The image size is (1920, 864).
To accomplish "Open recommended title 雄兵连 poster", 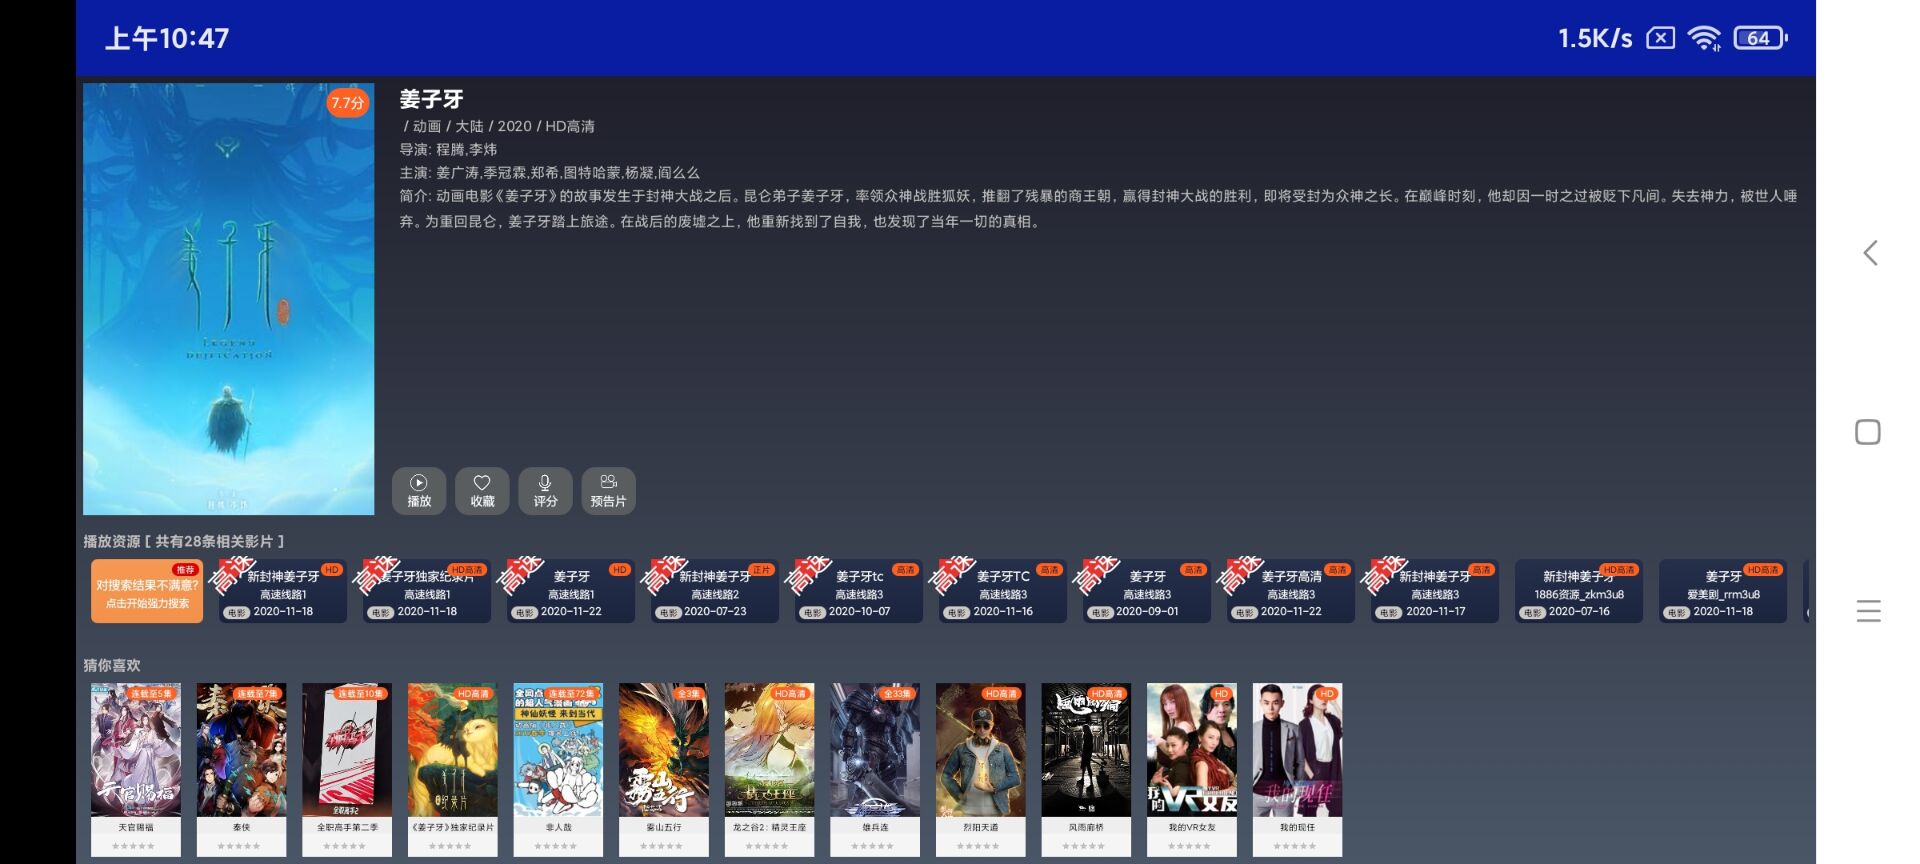I will [x=875, y=750].
